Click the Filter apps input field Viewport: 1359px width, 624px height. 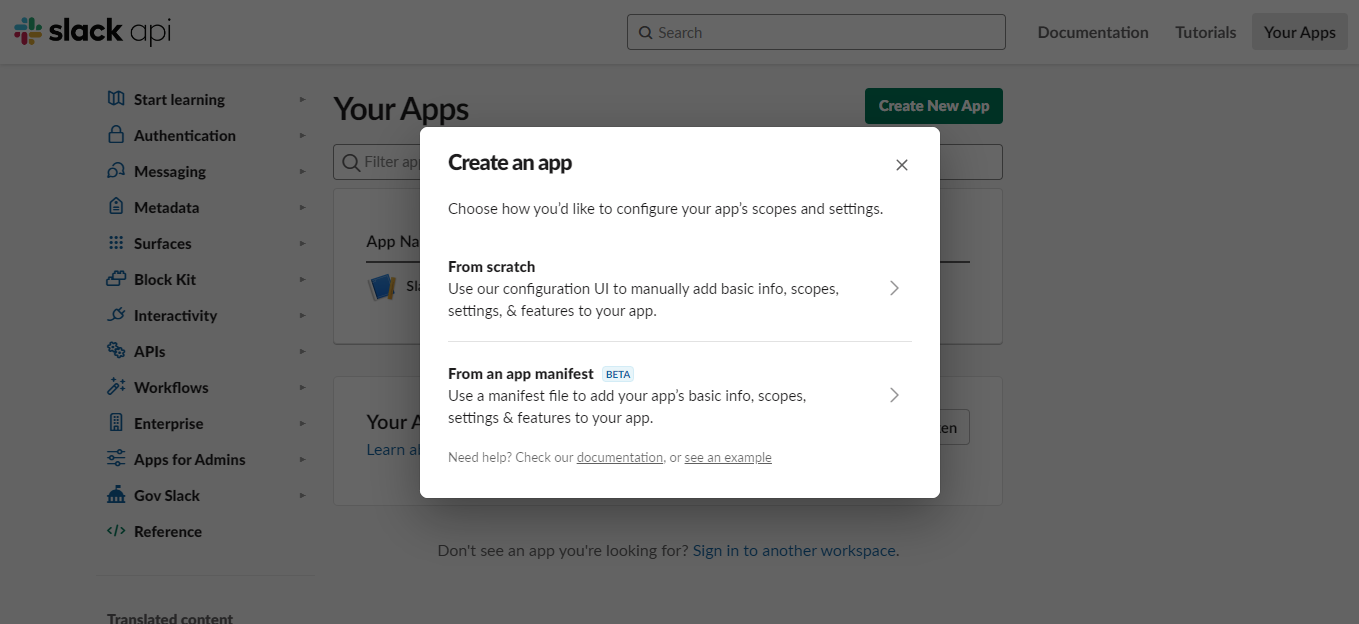pos(668,162)
